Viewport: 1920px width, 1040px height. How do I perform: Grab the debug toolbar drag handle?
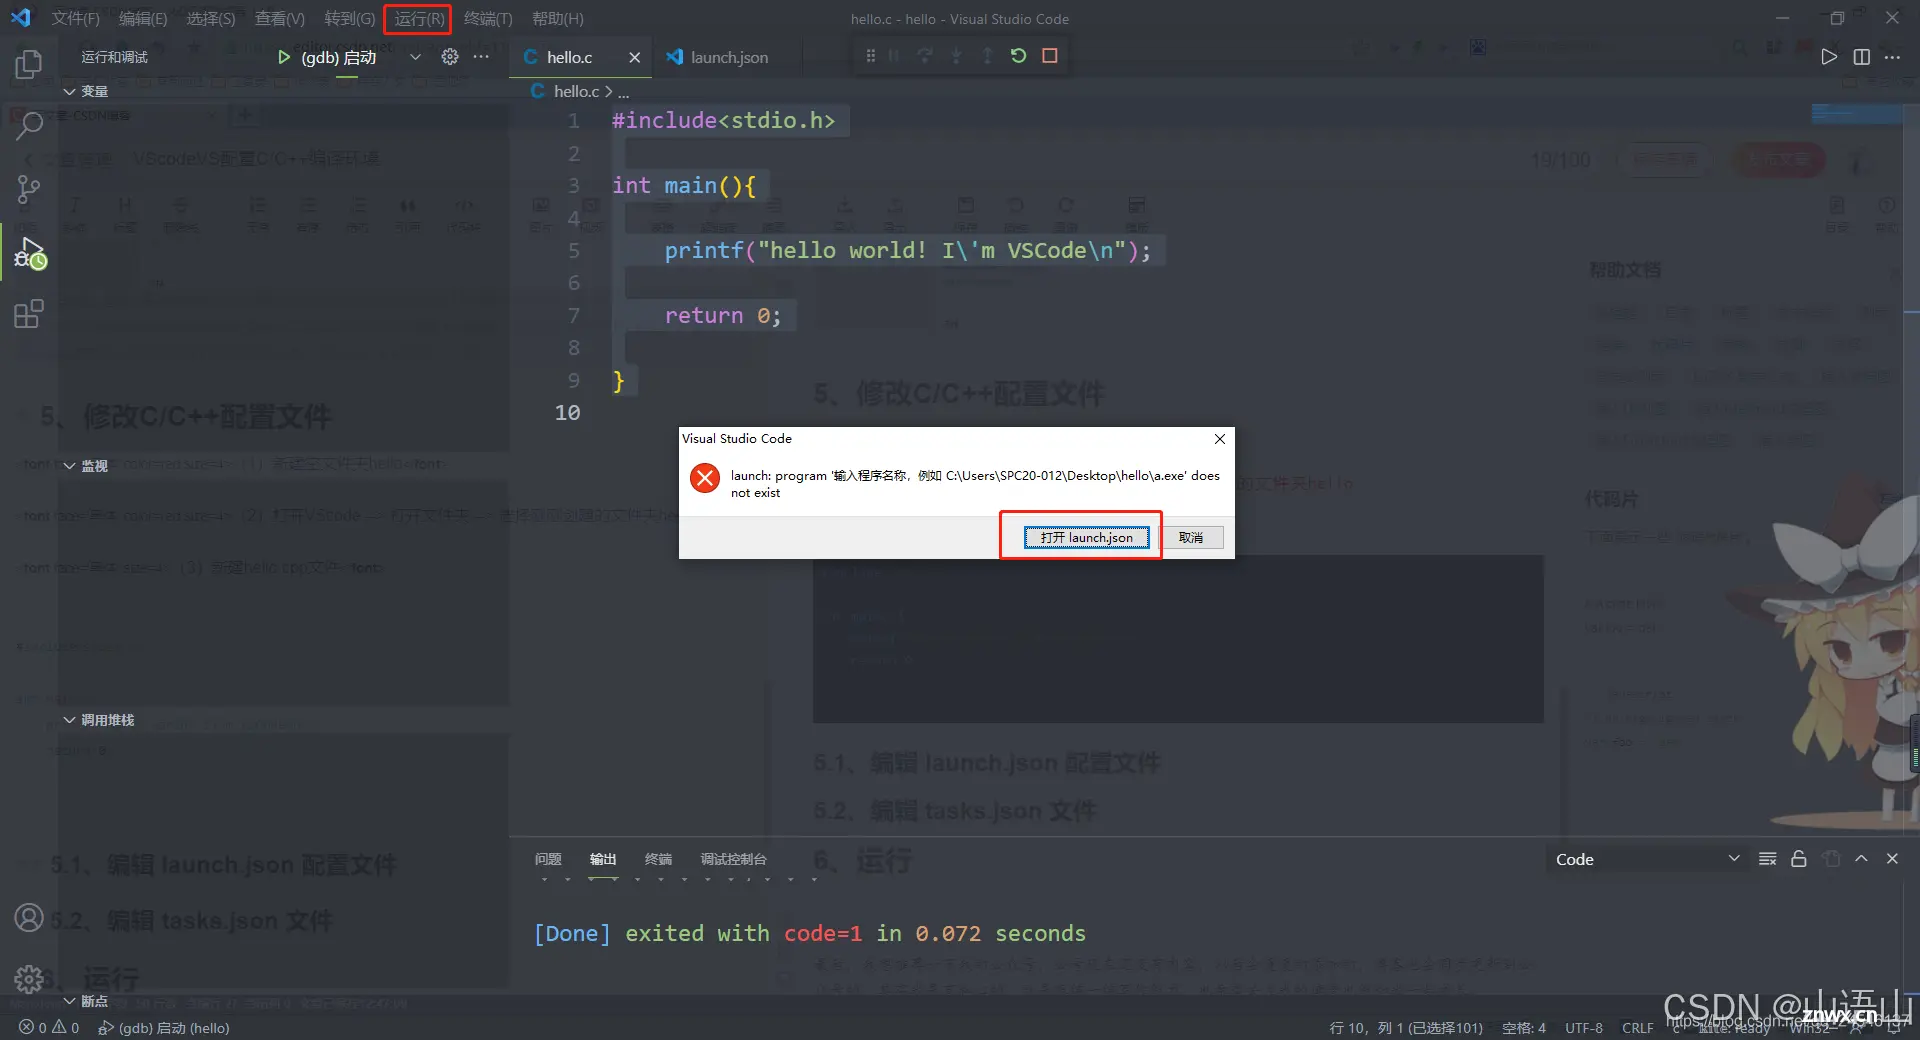click(x=870, y=56)
